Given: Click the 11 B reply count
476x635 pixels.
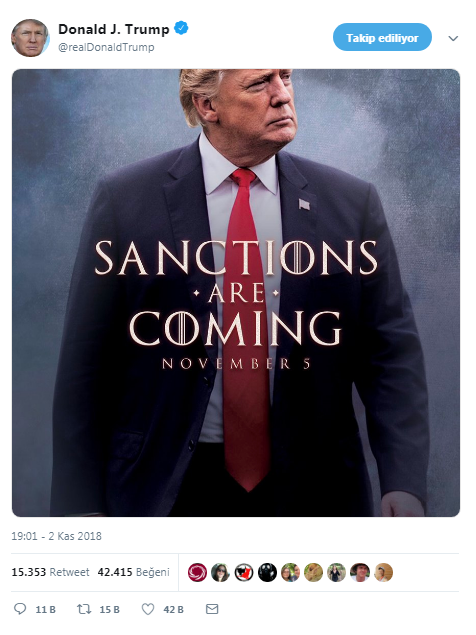Looking at the screenshot, I should (x=45, y=609).
